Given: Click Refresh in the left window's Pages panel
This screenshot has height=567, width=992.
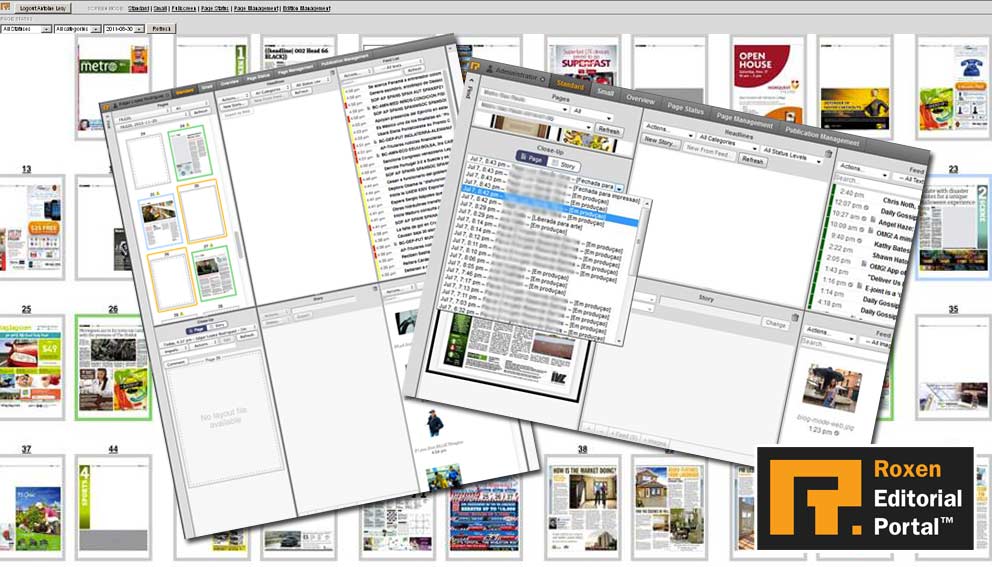Looking at the screenshot, I should (x=201, y=111).
